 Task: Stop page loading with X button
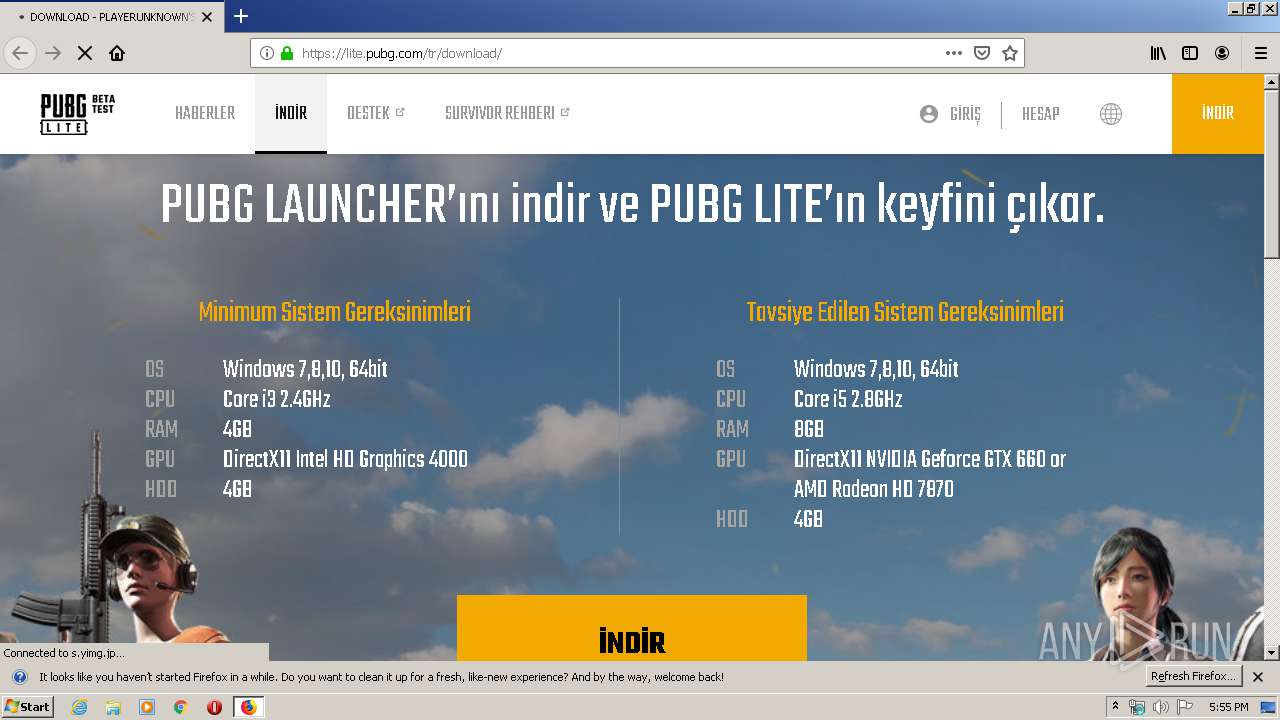(x=85, y=53)
